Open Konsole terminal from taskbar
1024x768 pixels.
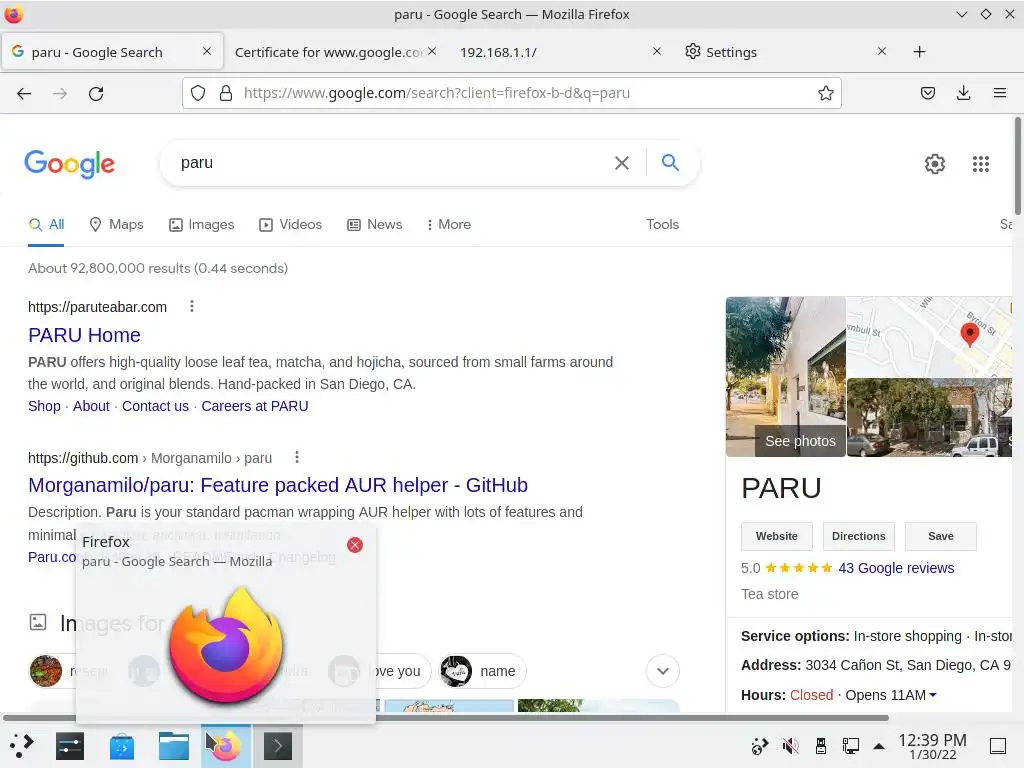pyautogui.click(x=278, y=746)
